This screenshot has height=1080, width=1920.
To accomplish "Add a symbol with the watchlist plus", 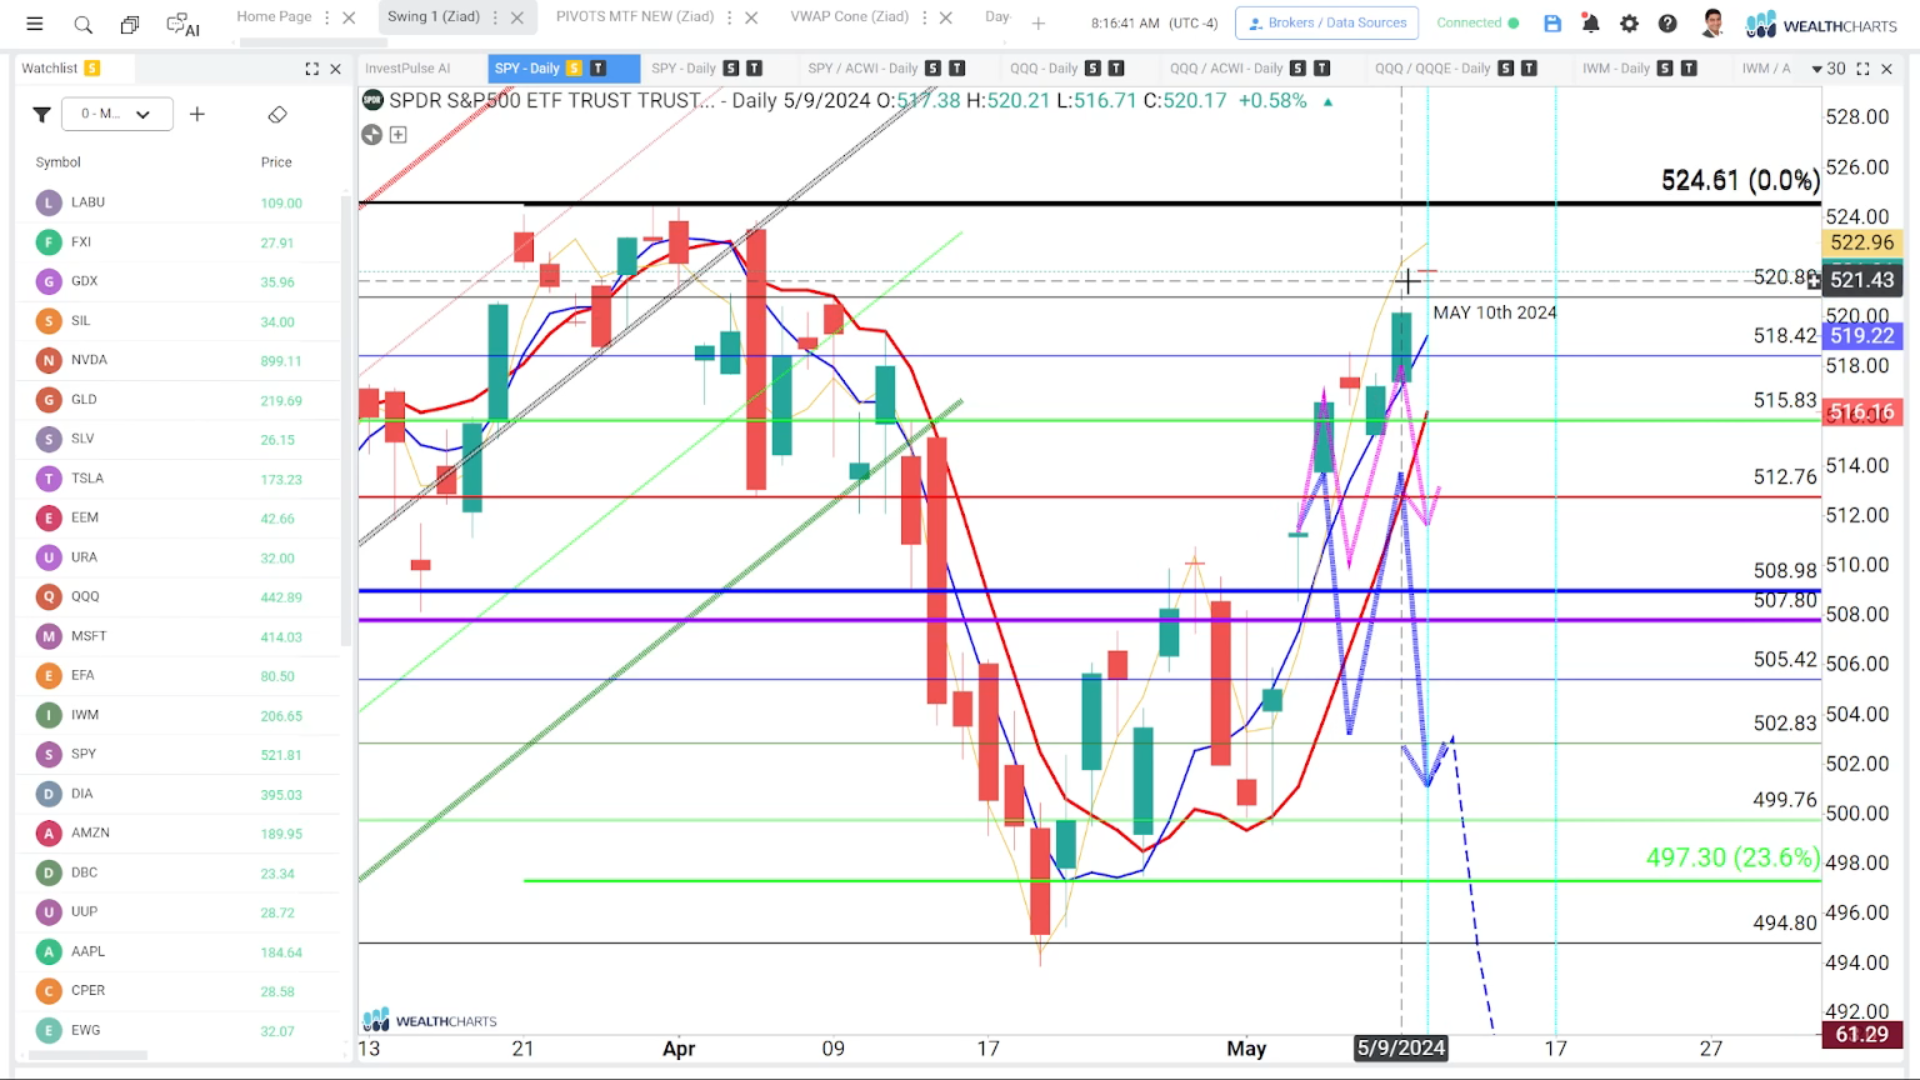I will tap(197, 114).
